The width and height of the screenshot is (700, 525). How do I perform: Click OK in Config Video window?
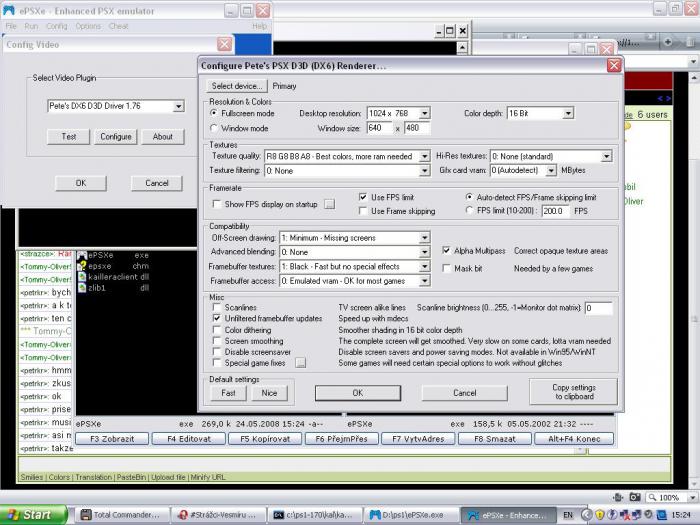click(x=81, y=183)
